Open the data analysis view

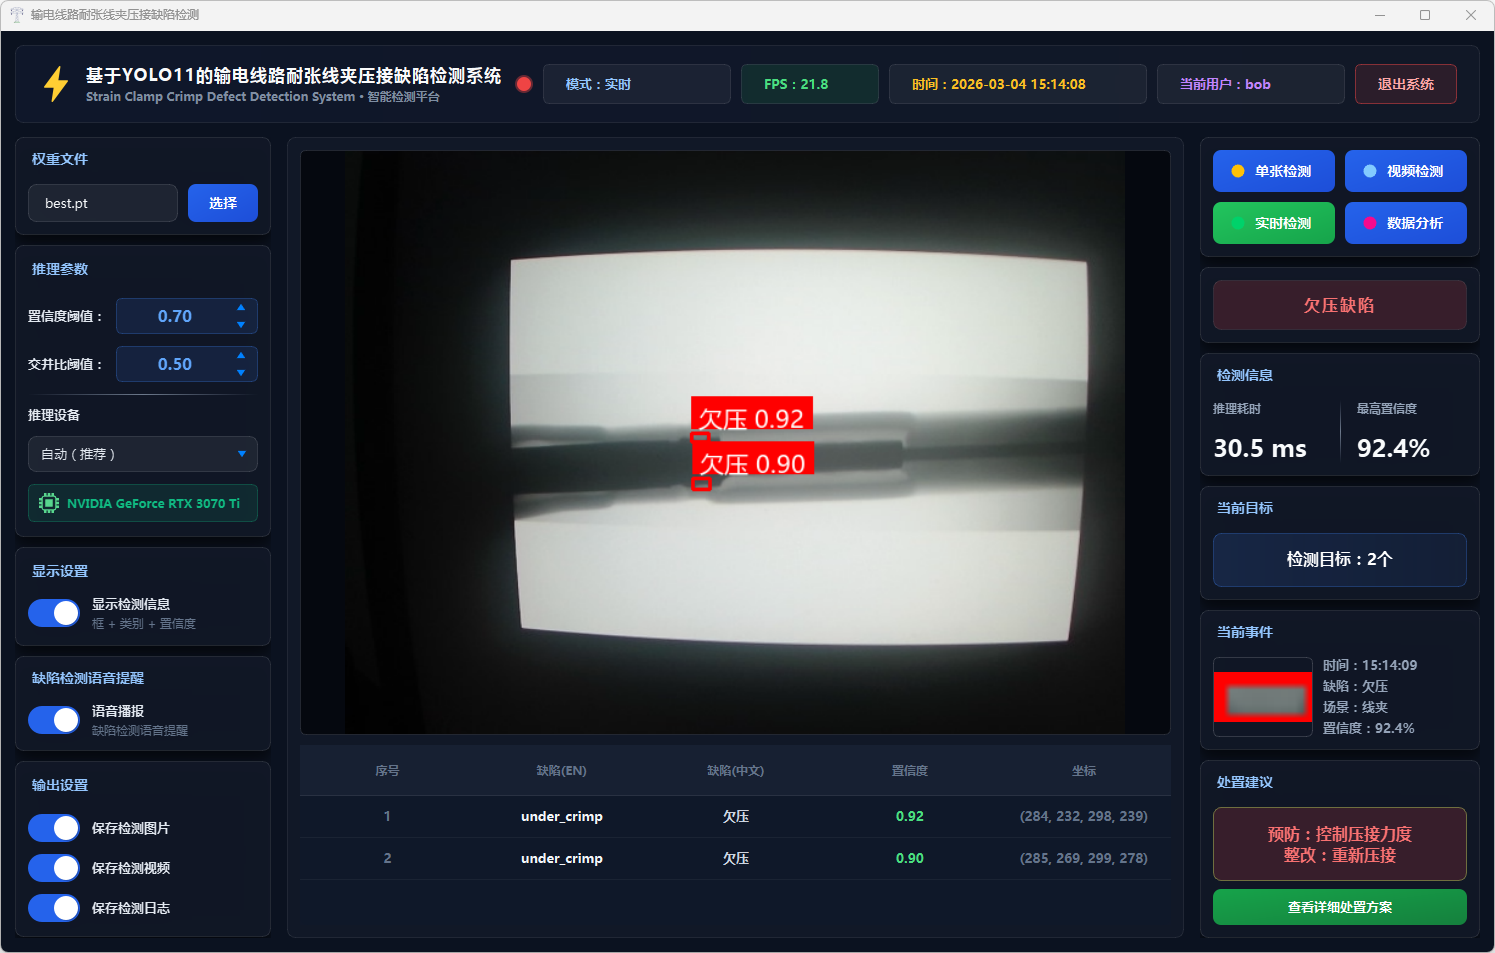click(x=1405, y=223)
